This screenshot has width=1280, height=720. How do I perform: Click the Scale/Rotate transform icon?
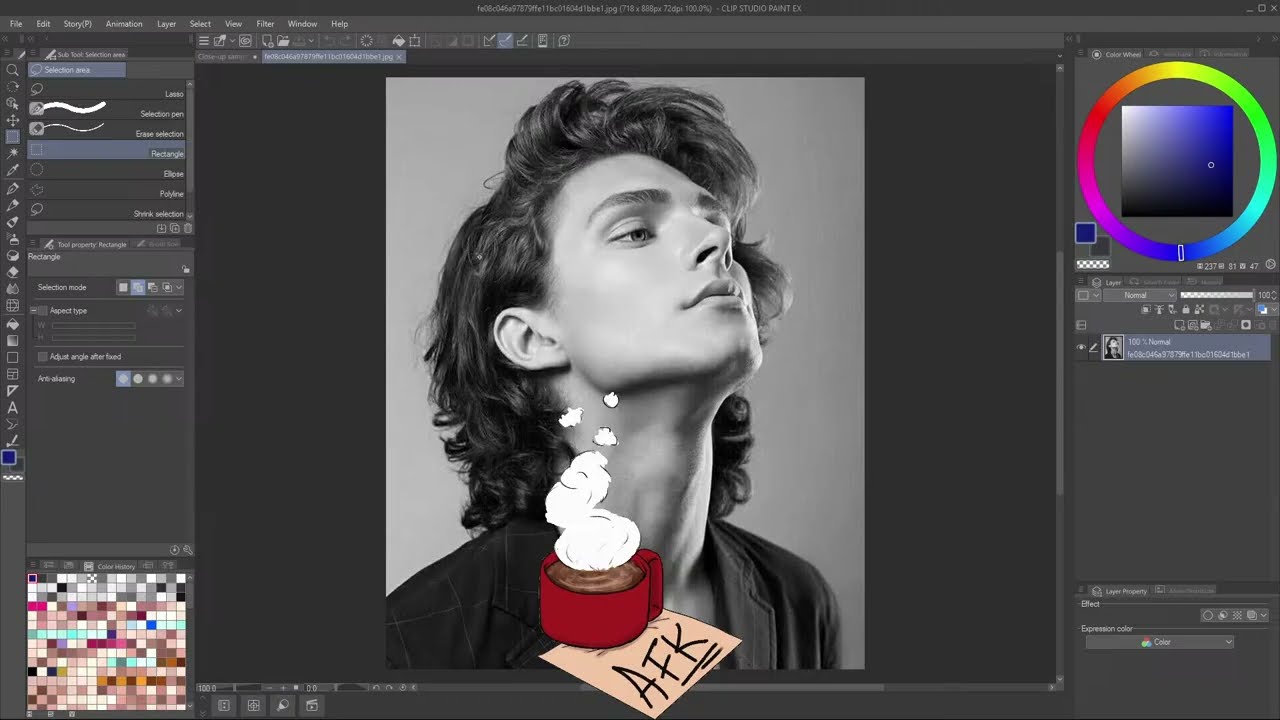coord(415,41)
